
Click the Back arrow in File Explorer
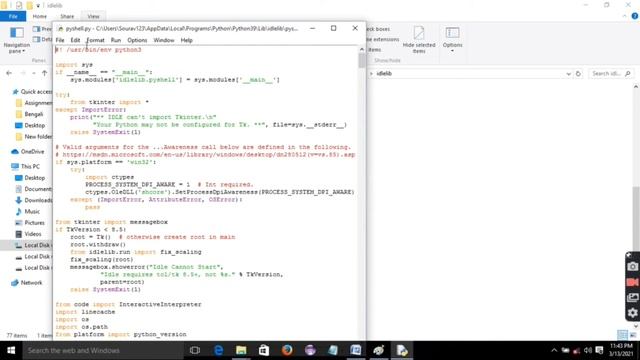pyautogui.click(x=9, y=73)
